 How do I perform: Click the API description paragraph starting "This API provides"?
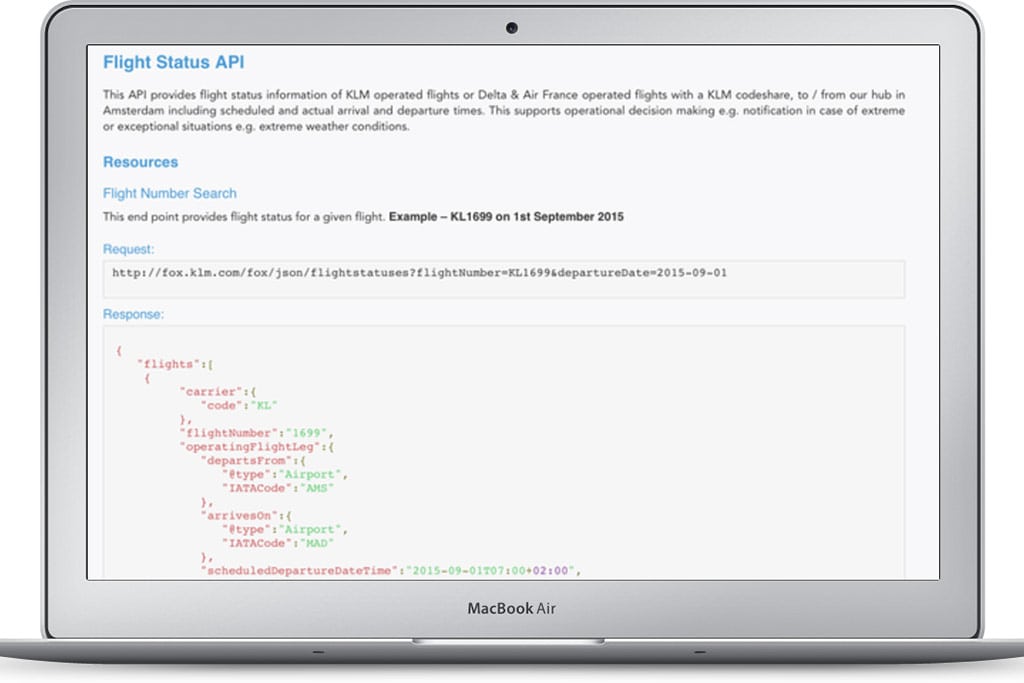[x=504, y=110]
